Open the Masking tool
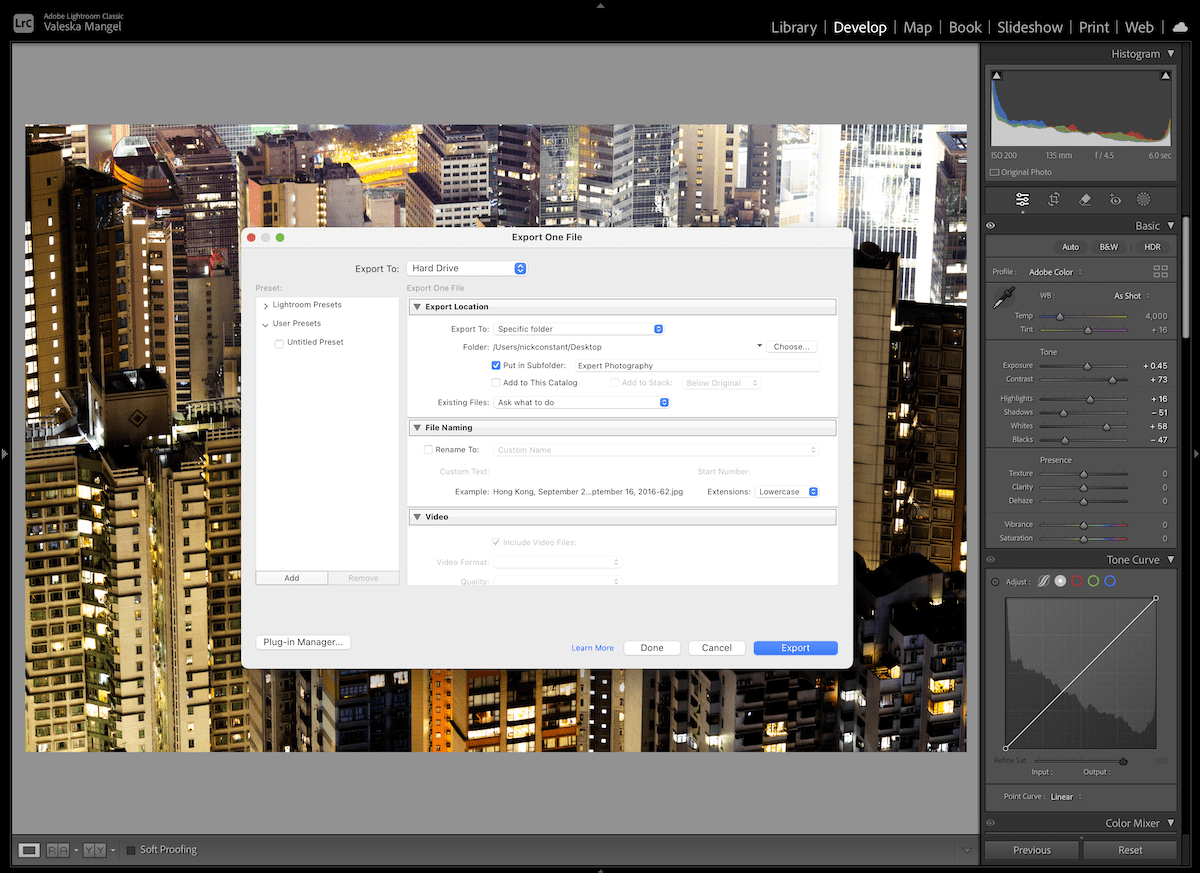 (x=1144, y=200)
